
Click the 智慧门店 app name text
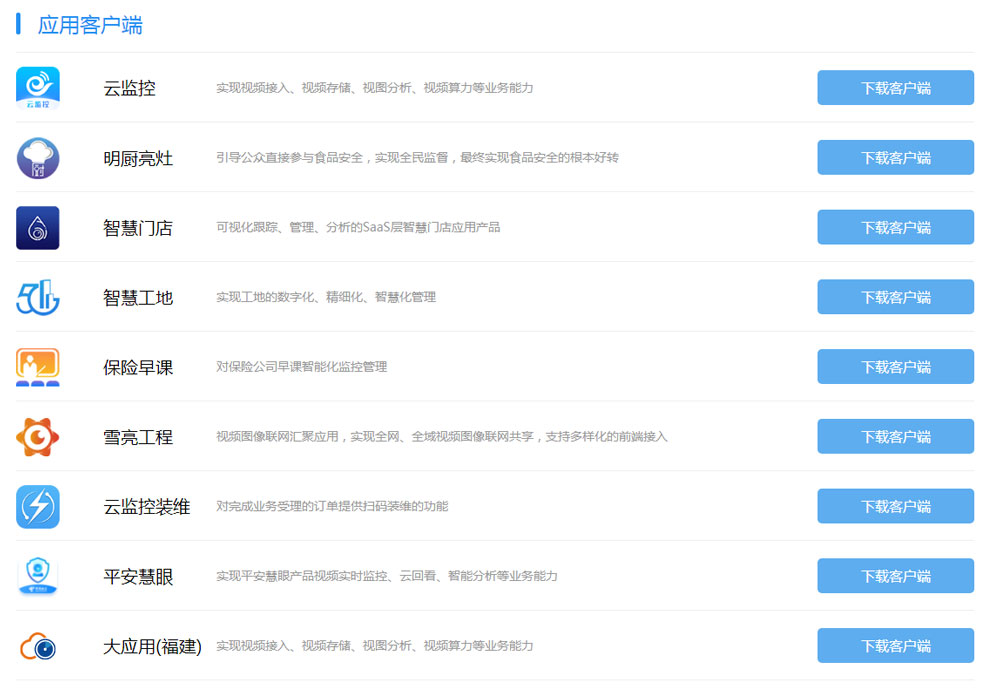tap(138, 228)
